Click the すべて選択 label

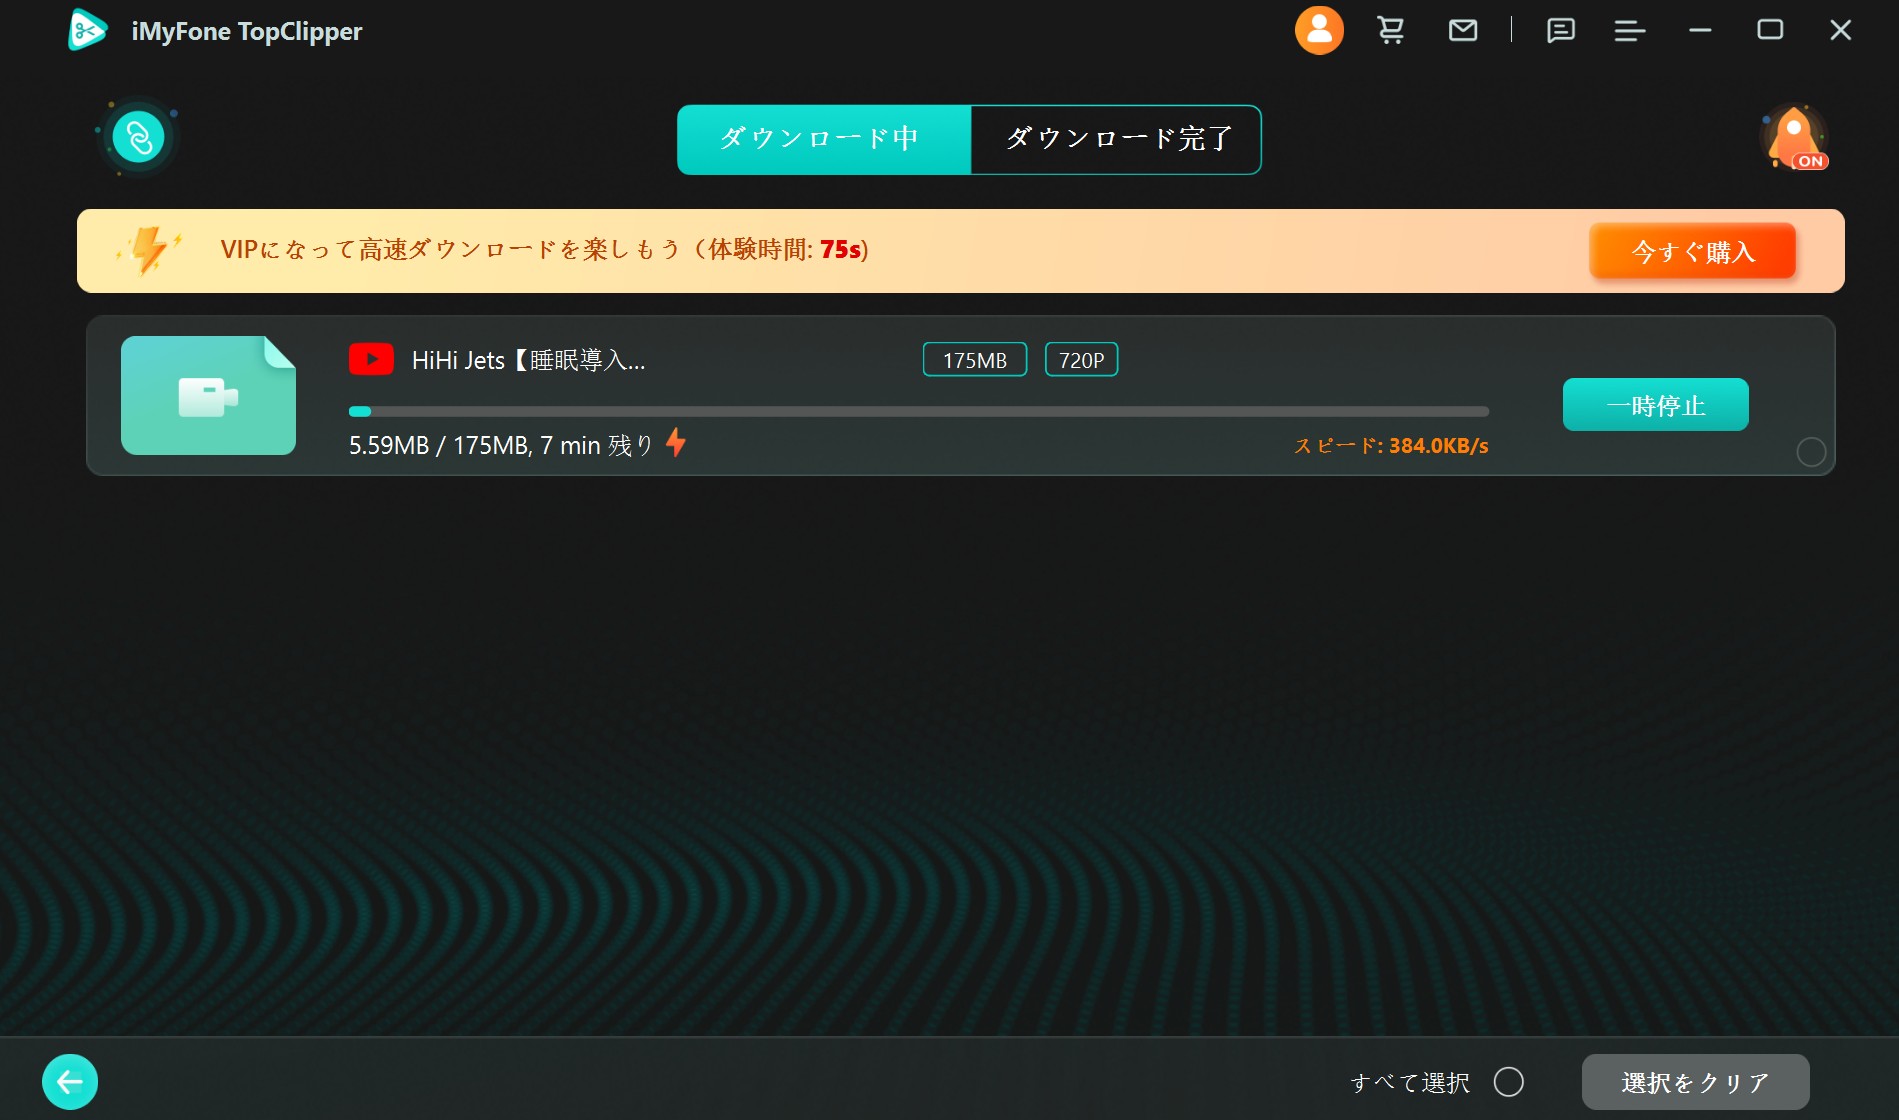tap(1410, 1083)
